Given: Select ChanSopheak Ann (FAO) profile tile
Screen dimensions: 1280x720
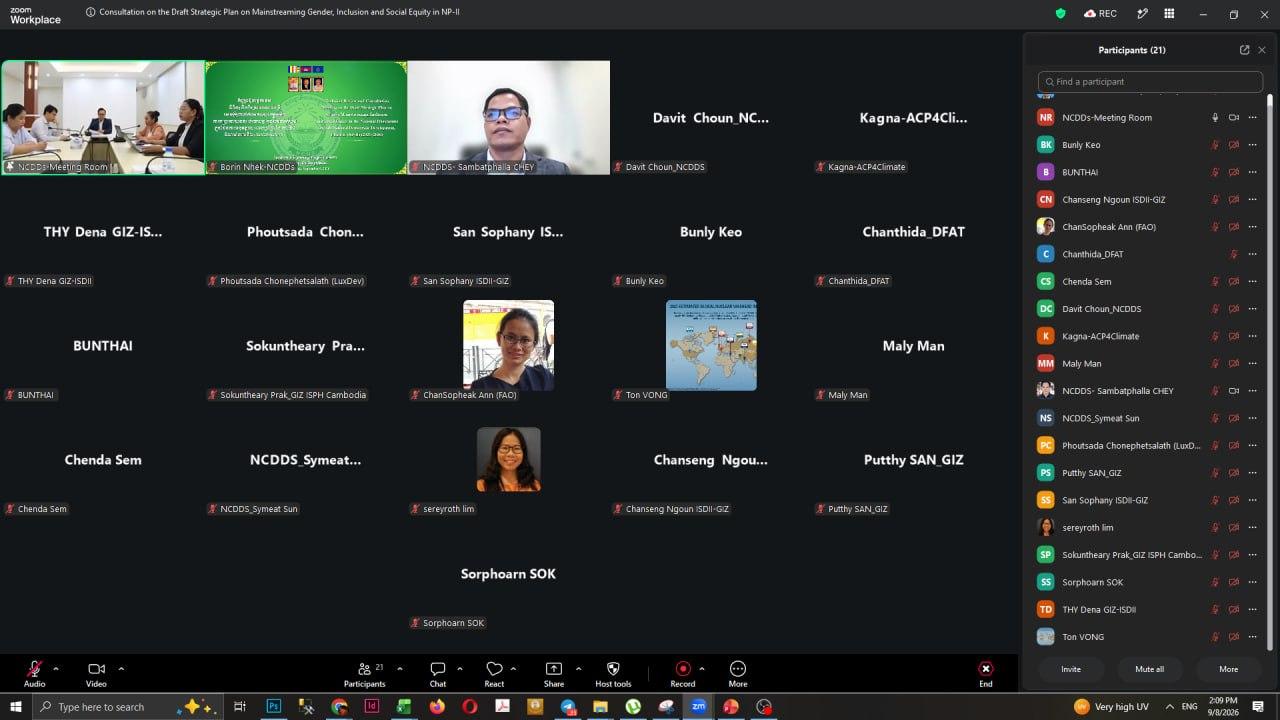Looking at the screenshot, I should tap(508, 345).
